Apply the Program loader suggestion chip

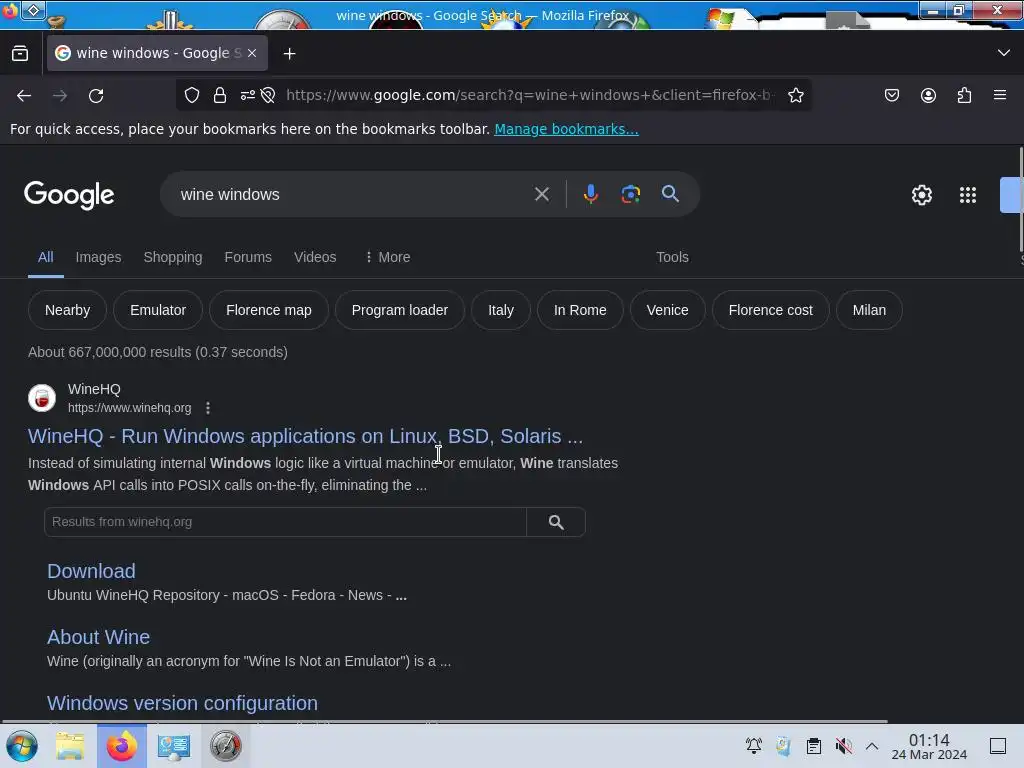[400, 310]
